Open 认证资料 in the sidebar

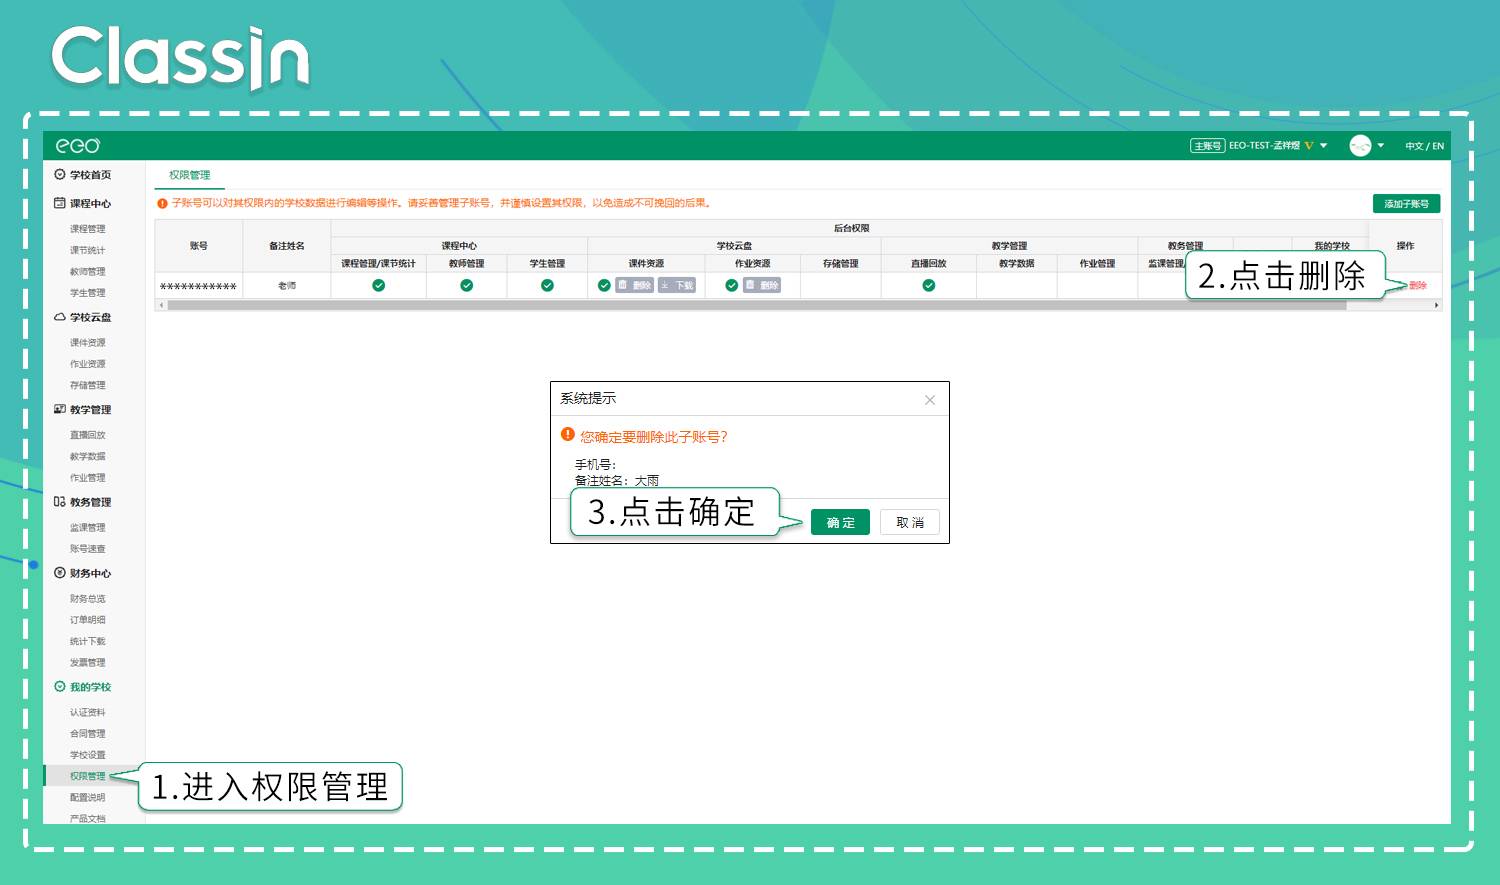88,712
